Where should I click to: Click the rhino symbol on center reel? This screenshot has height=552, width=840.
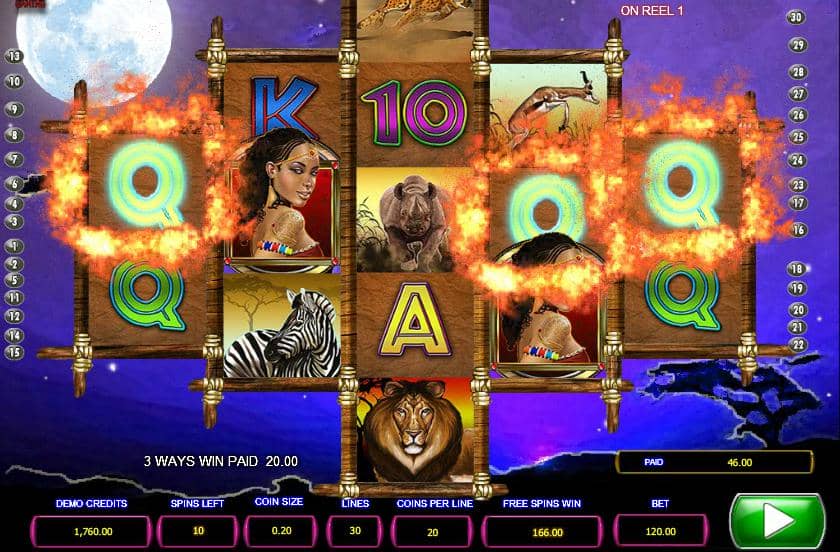[x=415, y=220]
